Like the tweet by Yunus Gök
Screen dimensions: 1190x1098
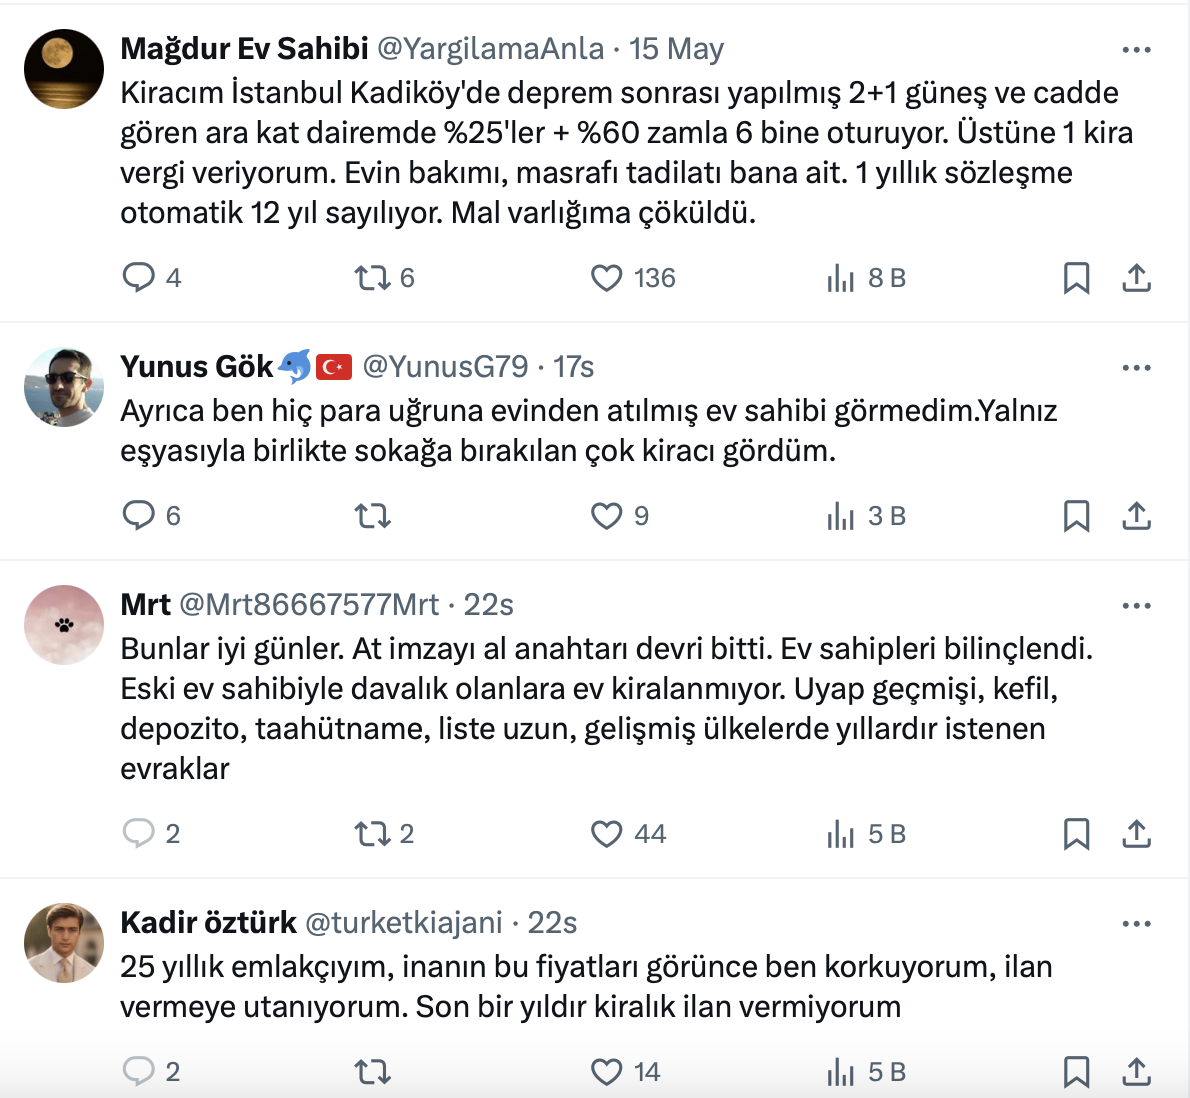coord(606,515)
